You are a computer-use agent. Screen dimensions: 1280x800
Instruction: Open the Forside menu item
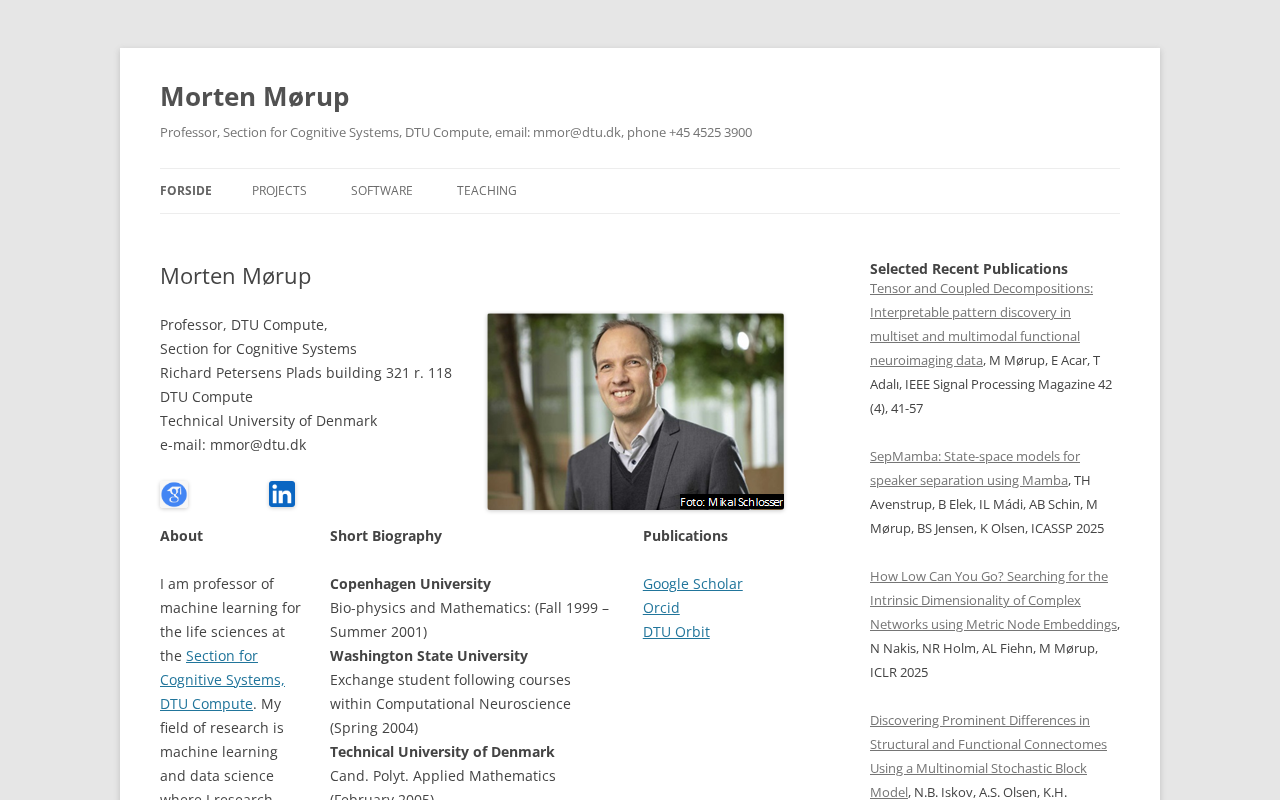click(x=186, y=191)
